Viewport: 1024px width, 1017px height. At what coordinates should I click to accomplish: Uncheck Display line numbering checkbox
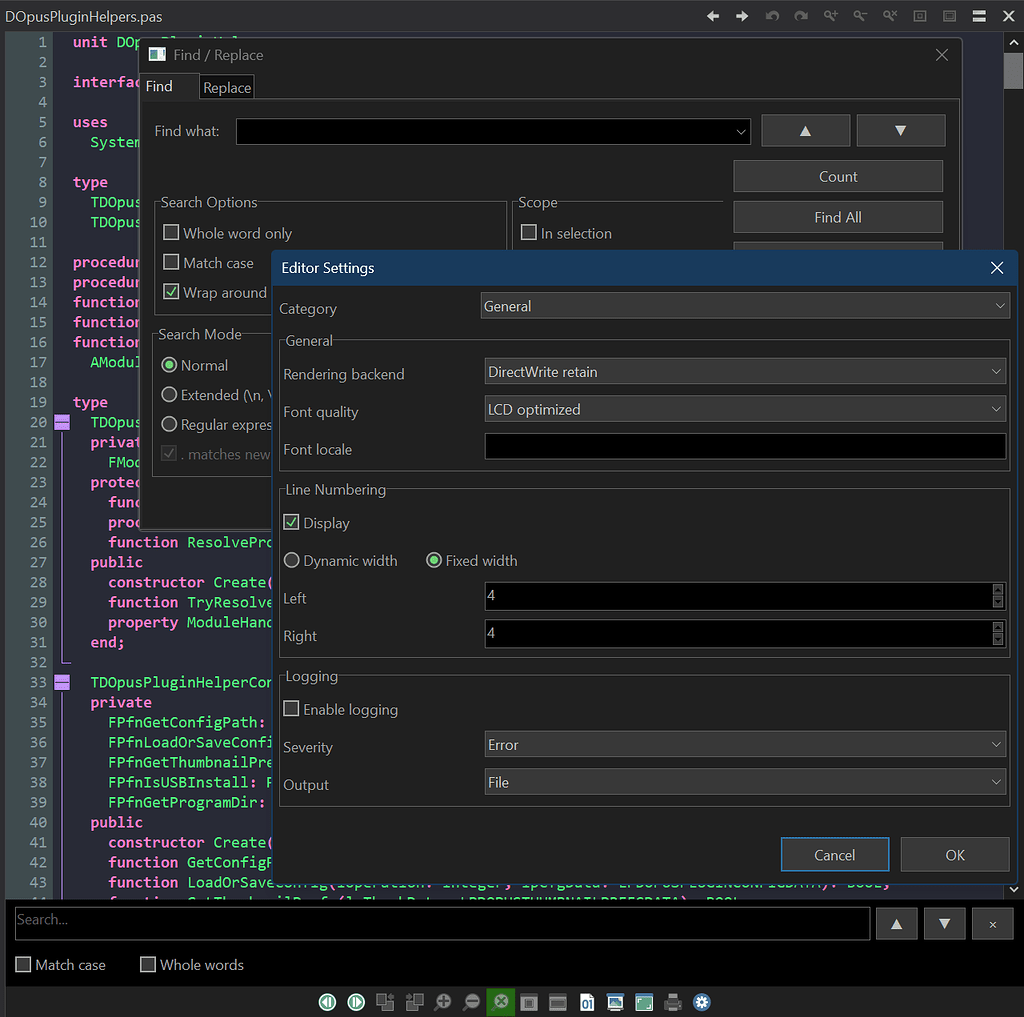291,522
